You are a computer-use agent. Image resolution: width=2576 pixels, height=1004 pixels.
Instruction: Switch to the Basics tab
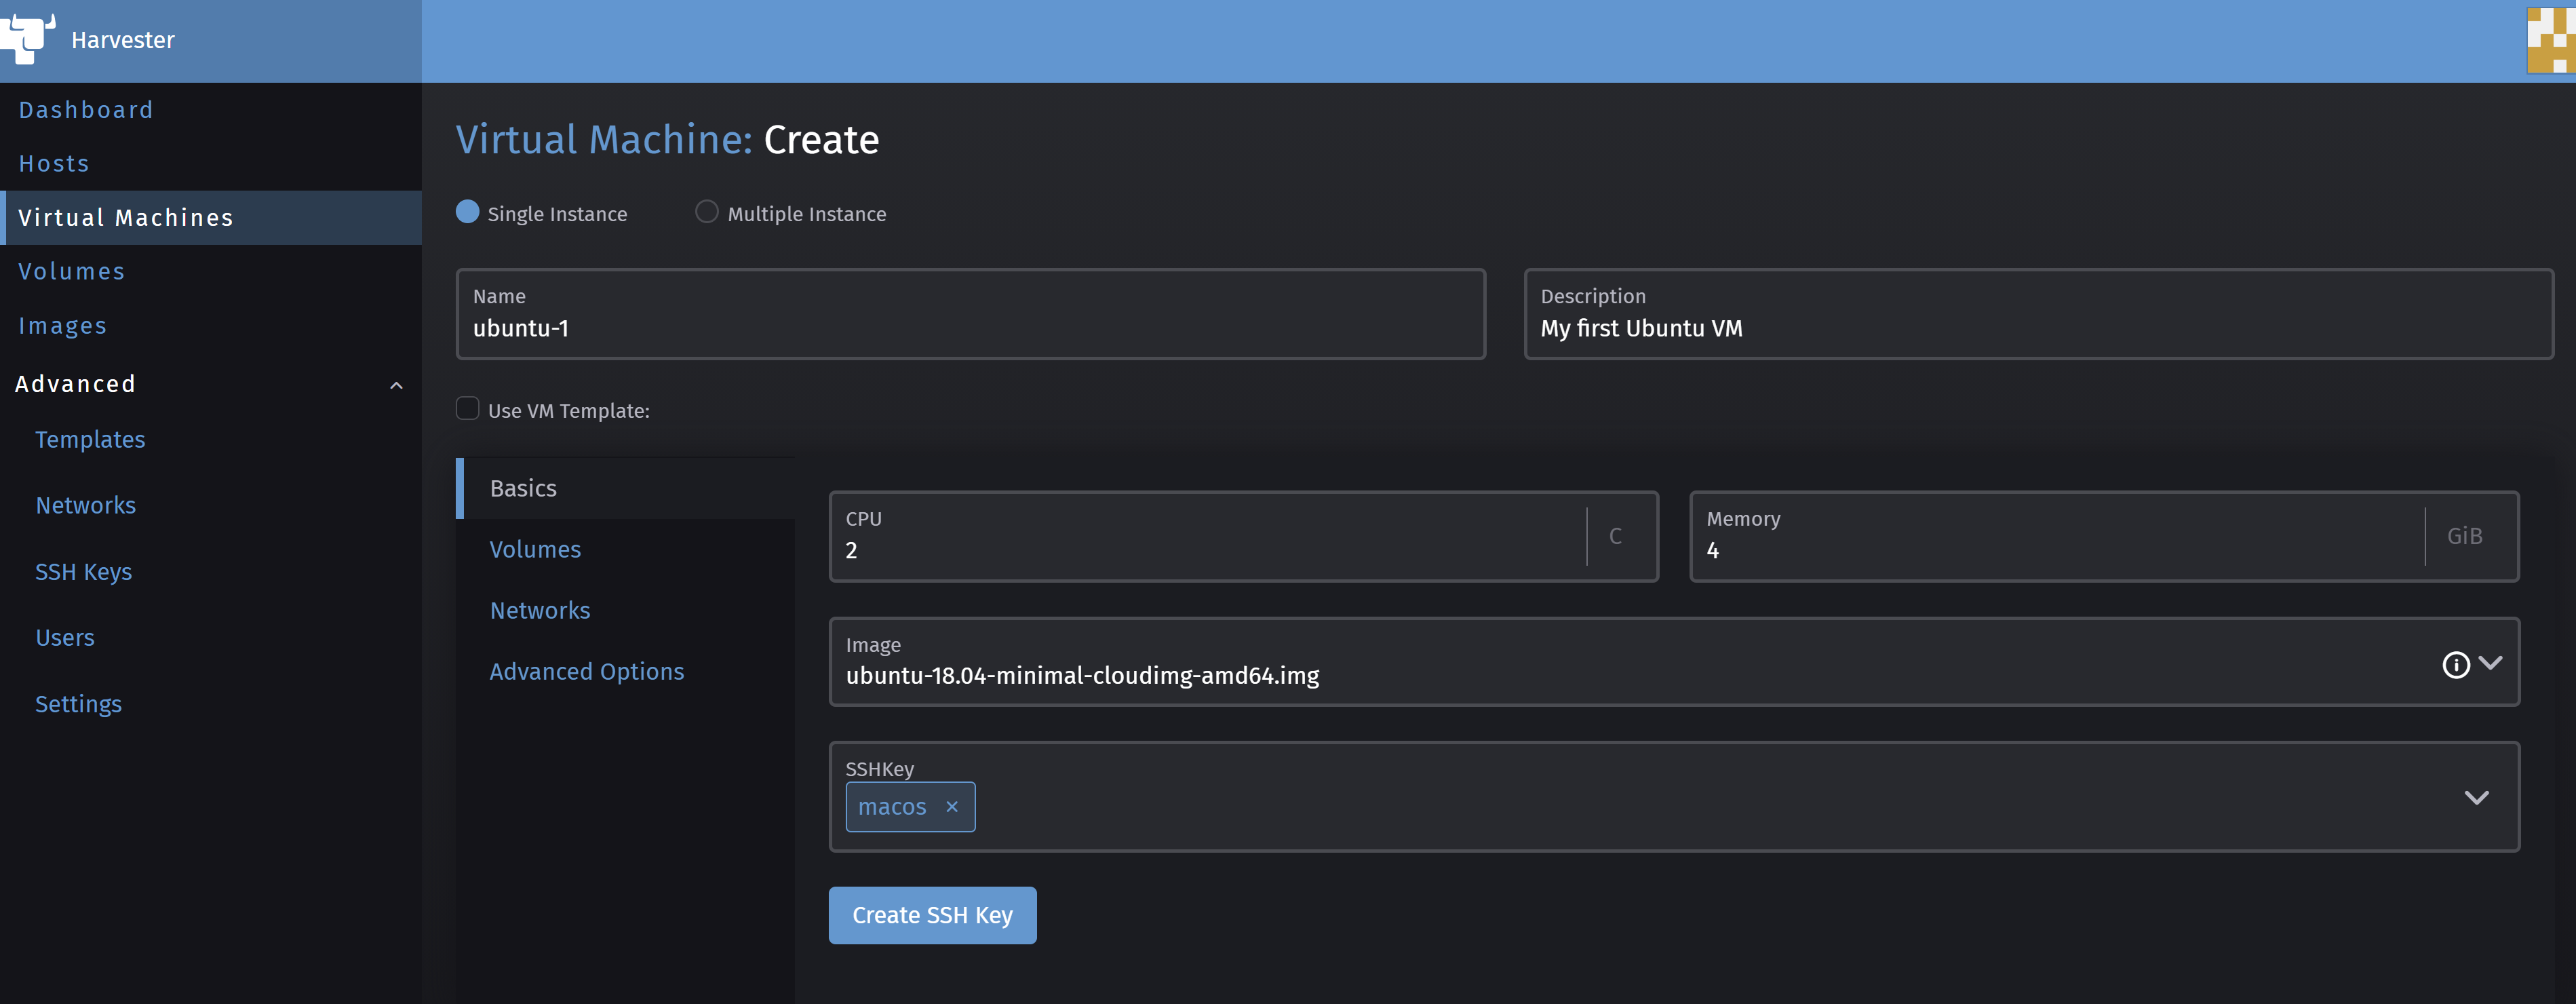click(626, 488)
